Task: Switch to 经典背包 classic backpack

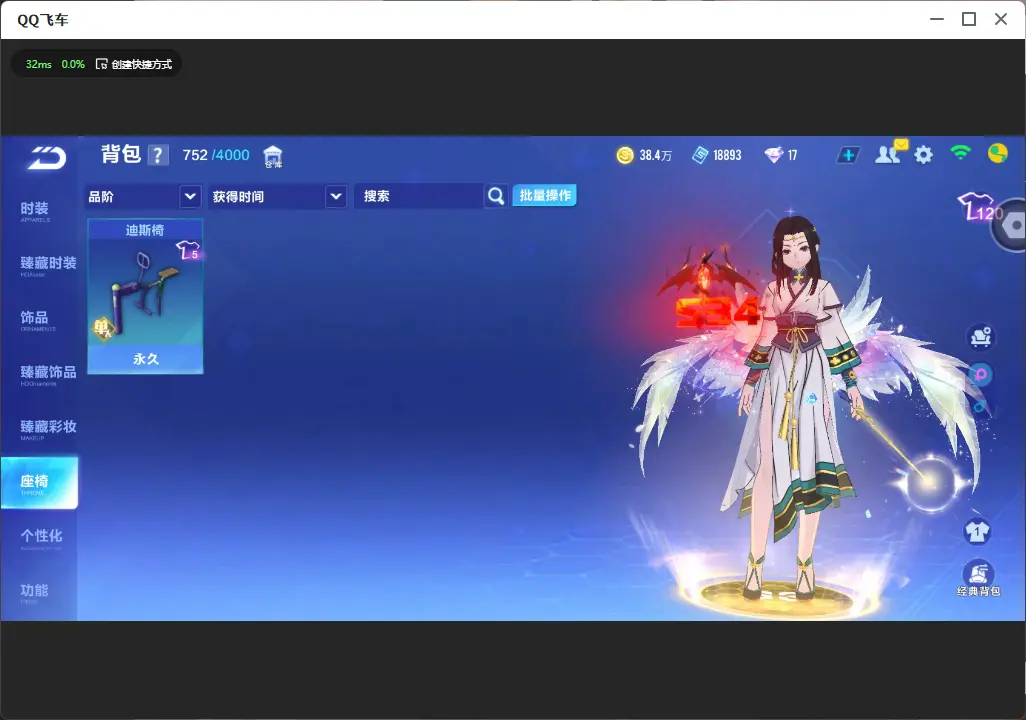Action: coord(978,579)
